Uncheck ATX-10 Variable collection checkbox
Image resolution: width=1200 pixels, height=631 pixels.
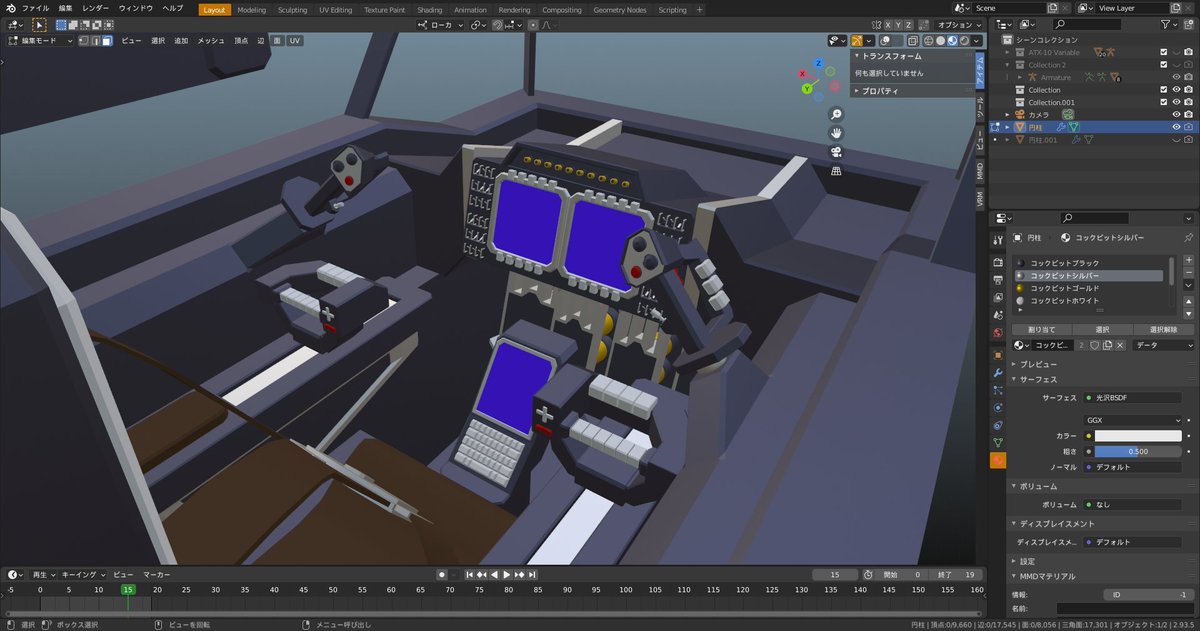(x=1164, y=52)
